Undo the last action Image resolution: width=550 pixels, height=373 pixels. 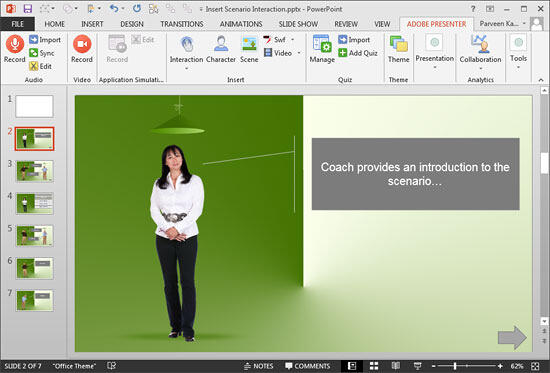(114, 8)
